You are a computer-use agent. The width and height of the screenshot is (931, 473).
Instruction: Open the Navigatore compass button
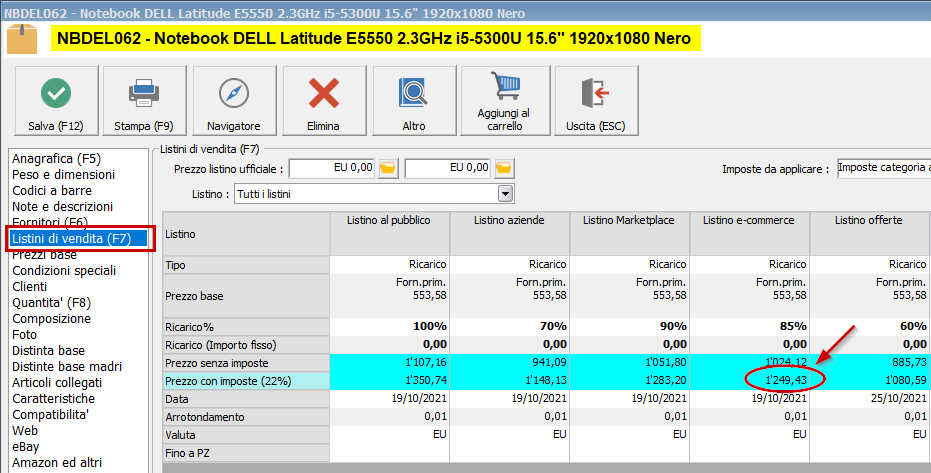[x=234, y=101]
